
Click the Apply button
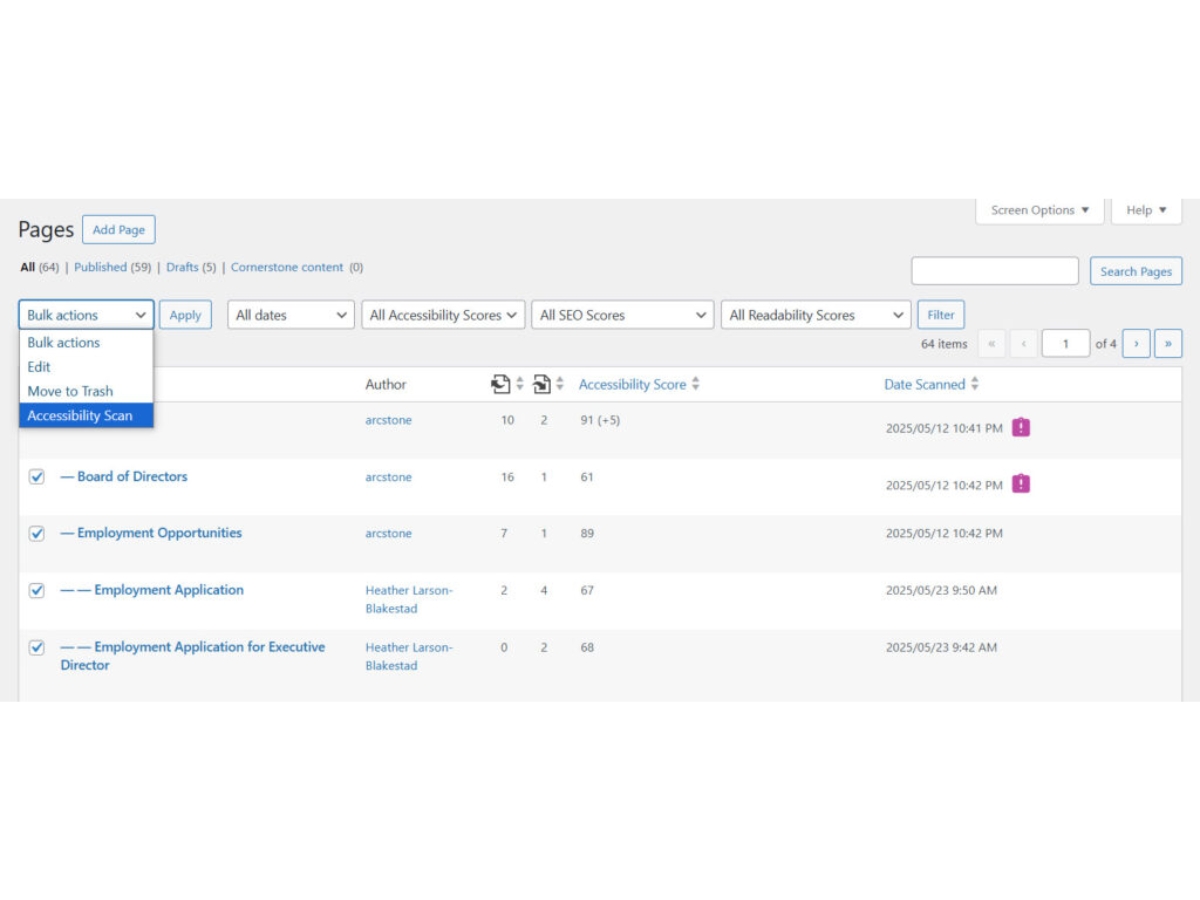tap(185, 315)
